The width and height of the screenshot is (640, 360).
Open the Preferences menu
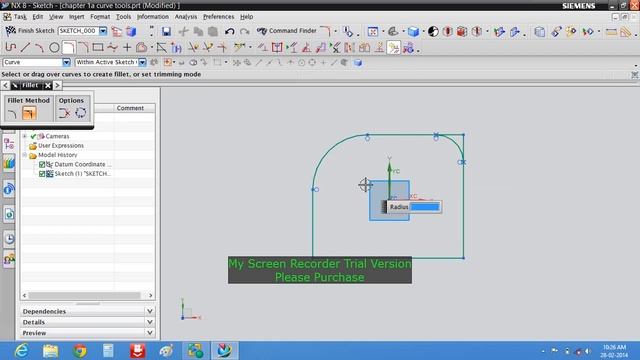(x=218, y=17)
